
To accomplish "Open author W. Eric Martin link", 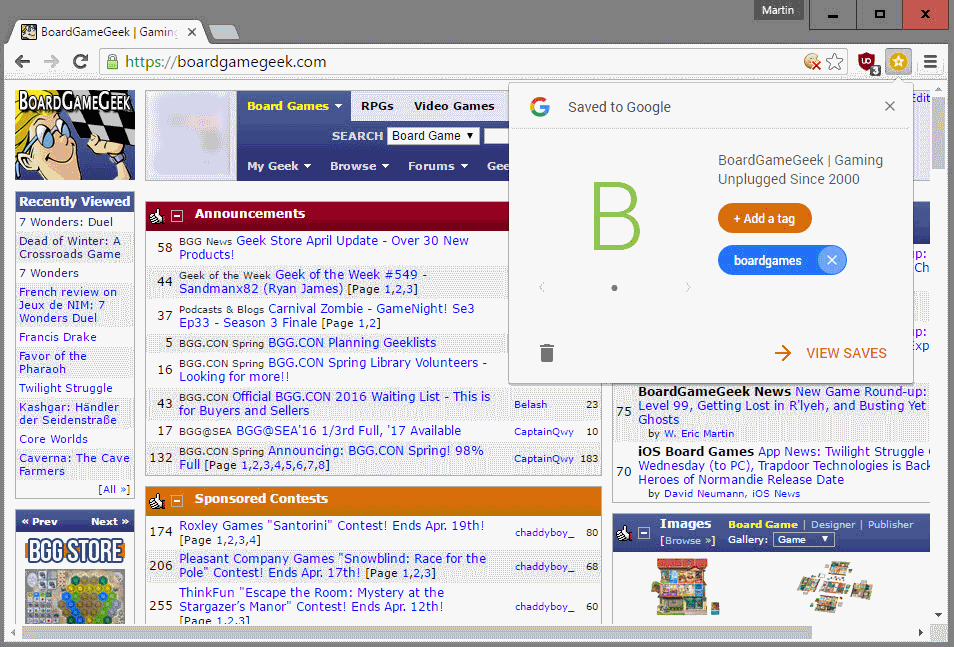I will (x=698, y=433).
